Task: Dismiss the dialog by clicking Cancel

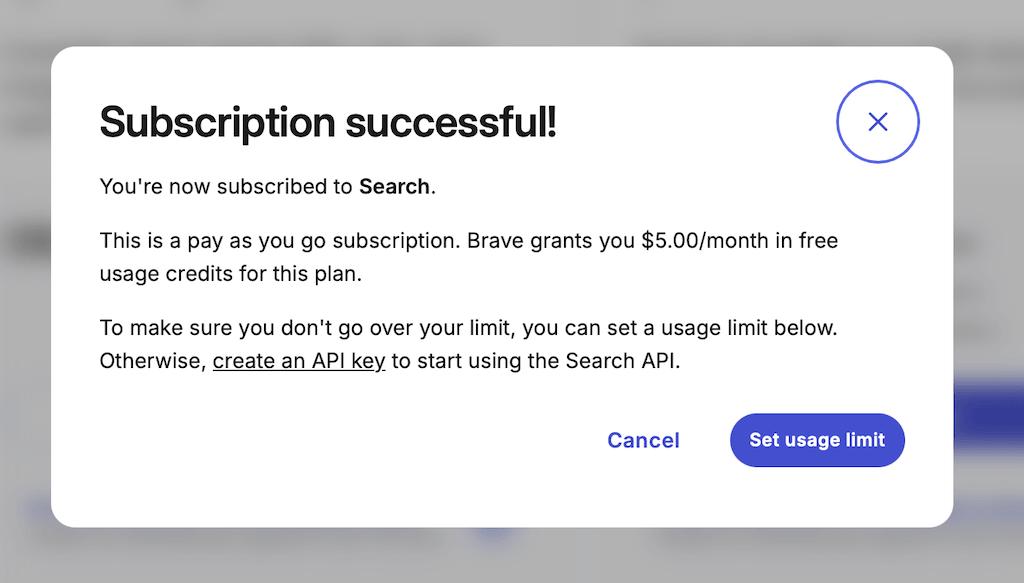Action: (x=643, y=440)
